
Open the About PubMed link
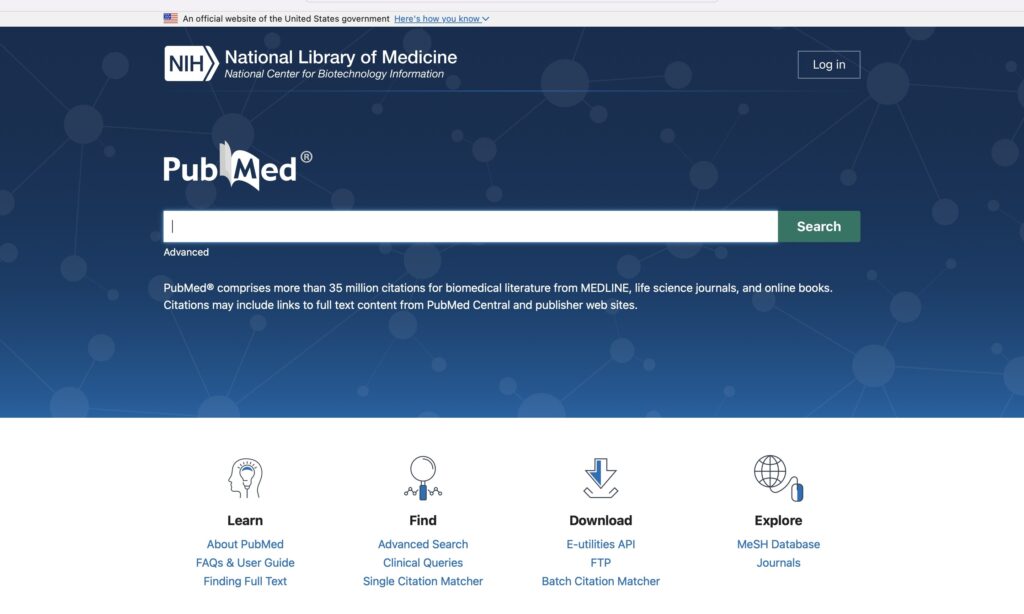pyautogui.click(x=245, y=544)
